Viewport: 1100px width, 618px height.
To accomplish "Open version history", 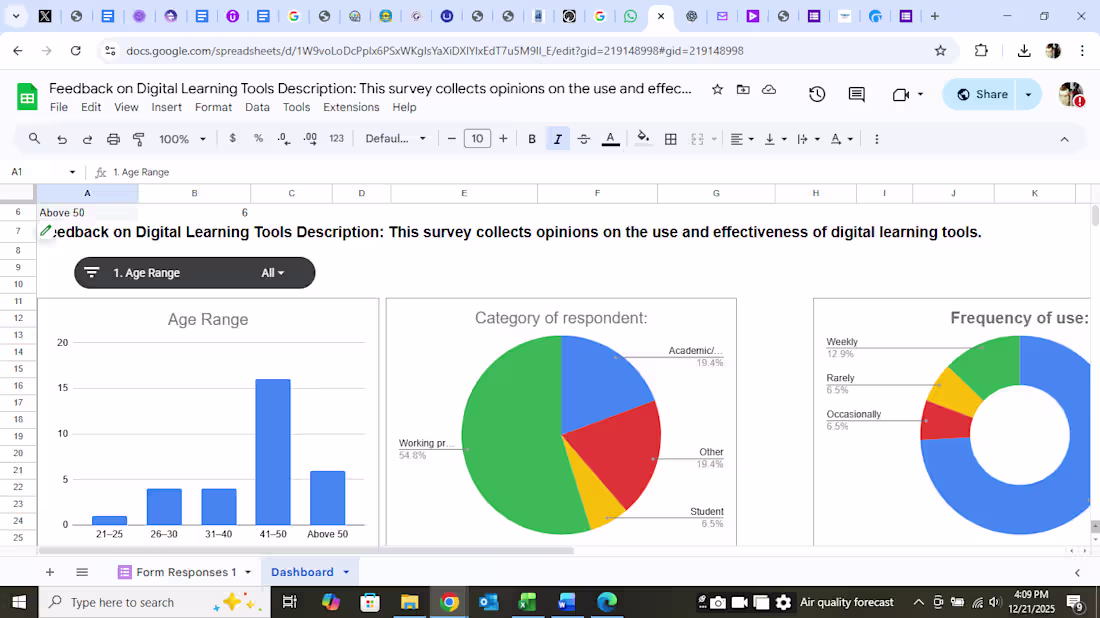I will click(x=817, y=93).
